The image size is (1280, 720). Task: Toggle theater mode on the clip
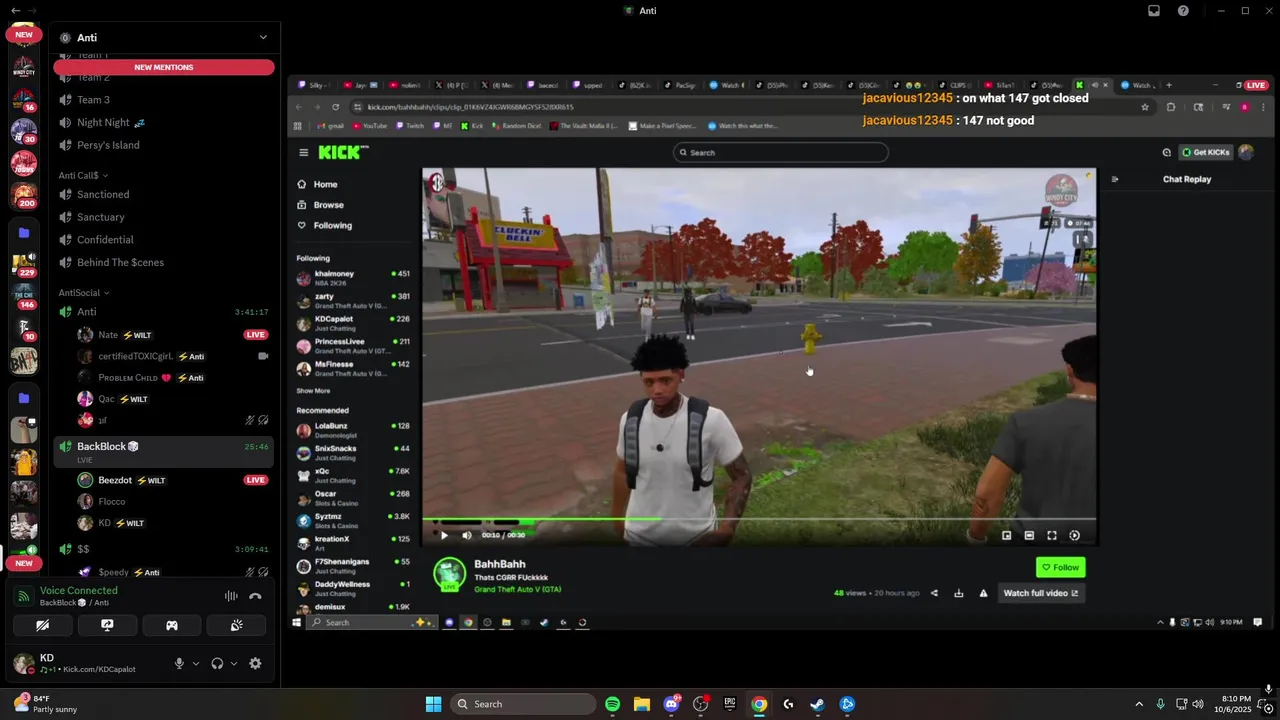click(x=1029, y=535)
